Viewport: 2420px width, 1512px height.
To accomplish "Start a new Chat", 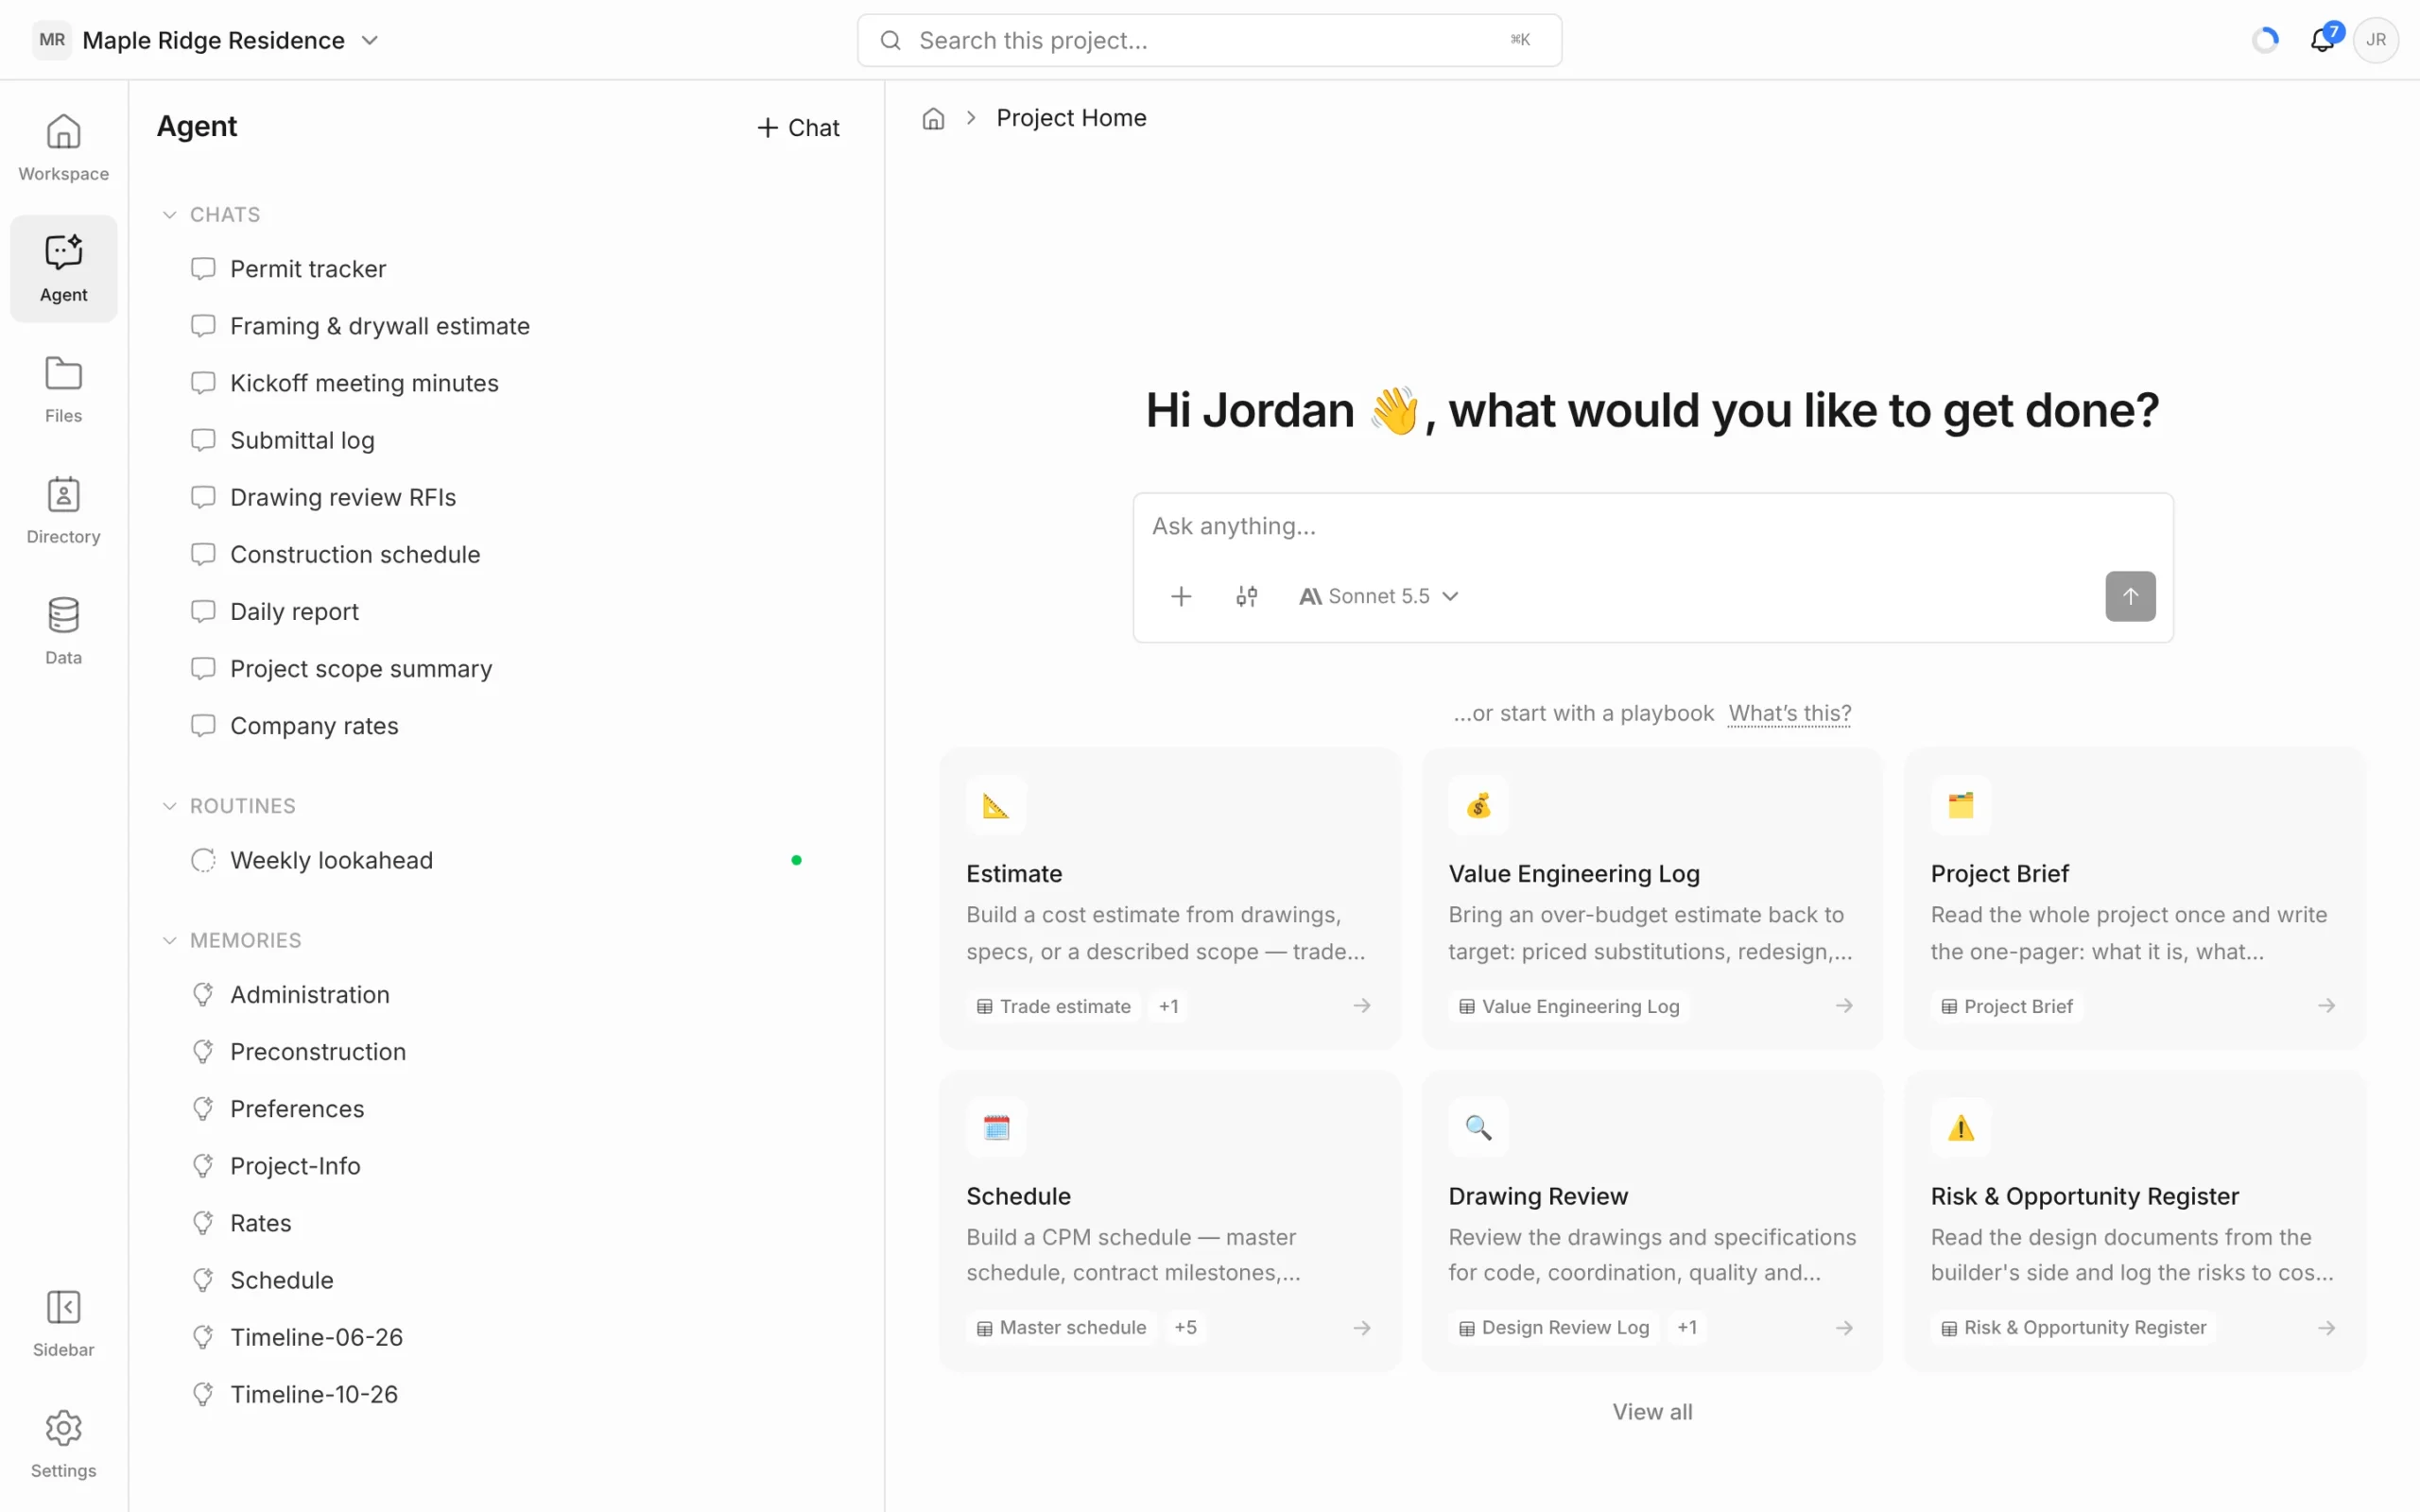I will (798, 128).
